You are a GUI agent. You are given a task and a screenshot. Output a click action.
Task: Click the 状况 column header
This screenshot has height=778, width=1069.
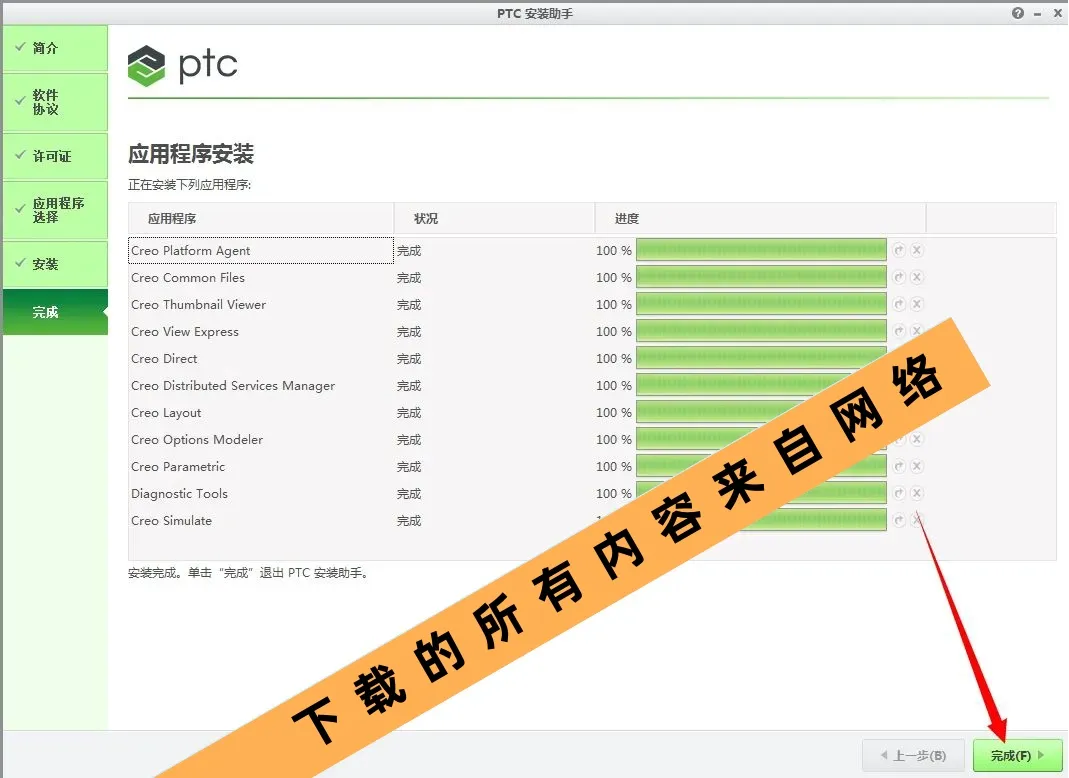click(x=494, y=218)
